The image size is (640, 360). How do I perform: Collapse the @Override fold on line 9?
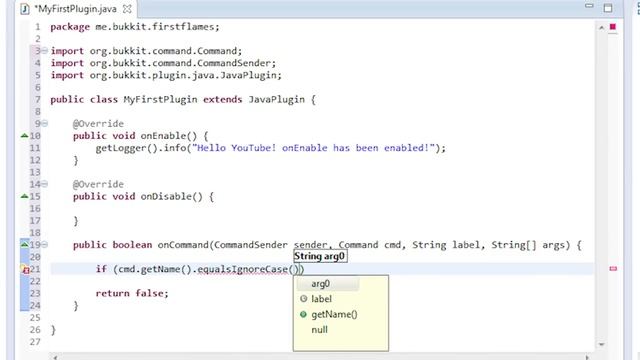(44, 123)
